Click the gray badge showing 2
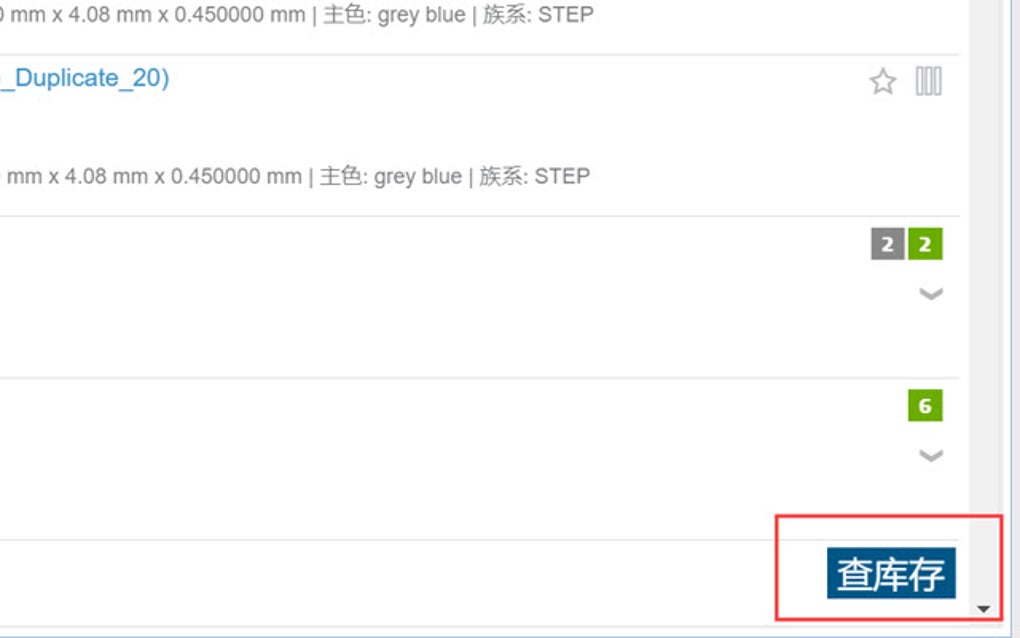 click(x=887, y=244)
